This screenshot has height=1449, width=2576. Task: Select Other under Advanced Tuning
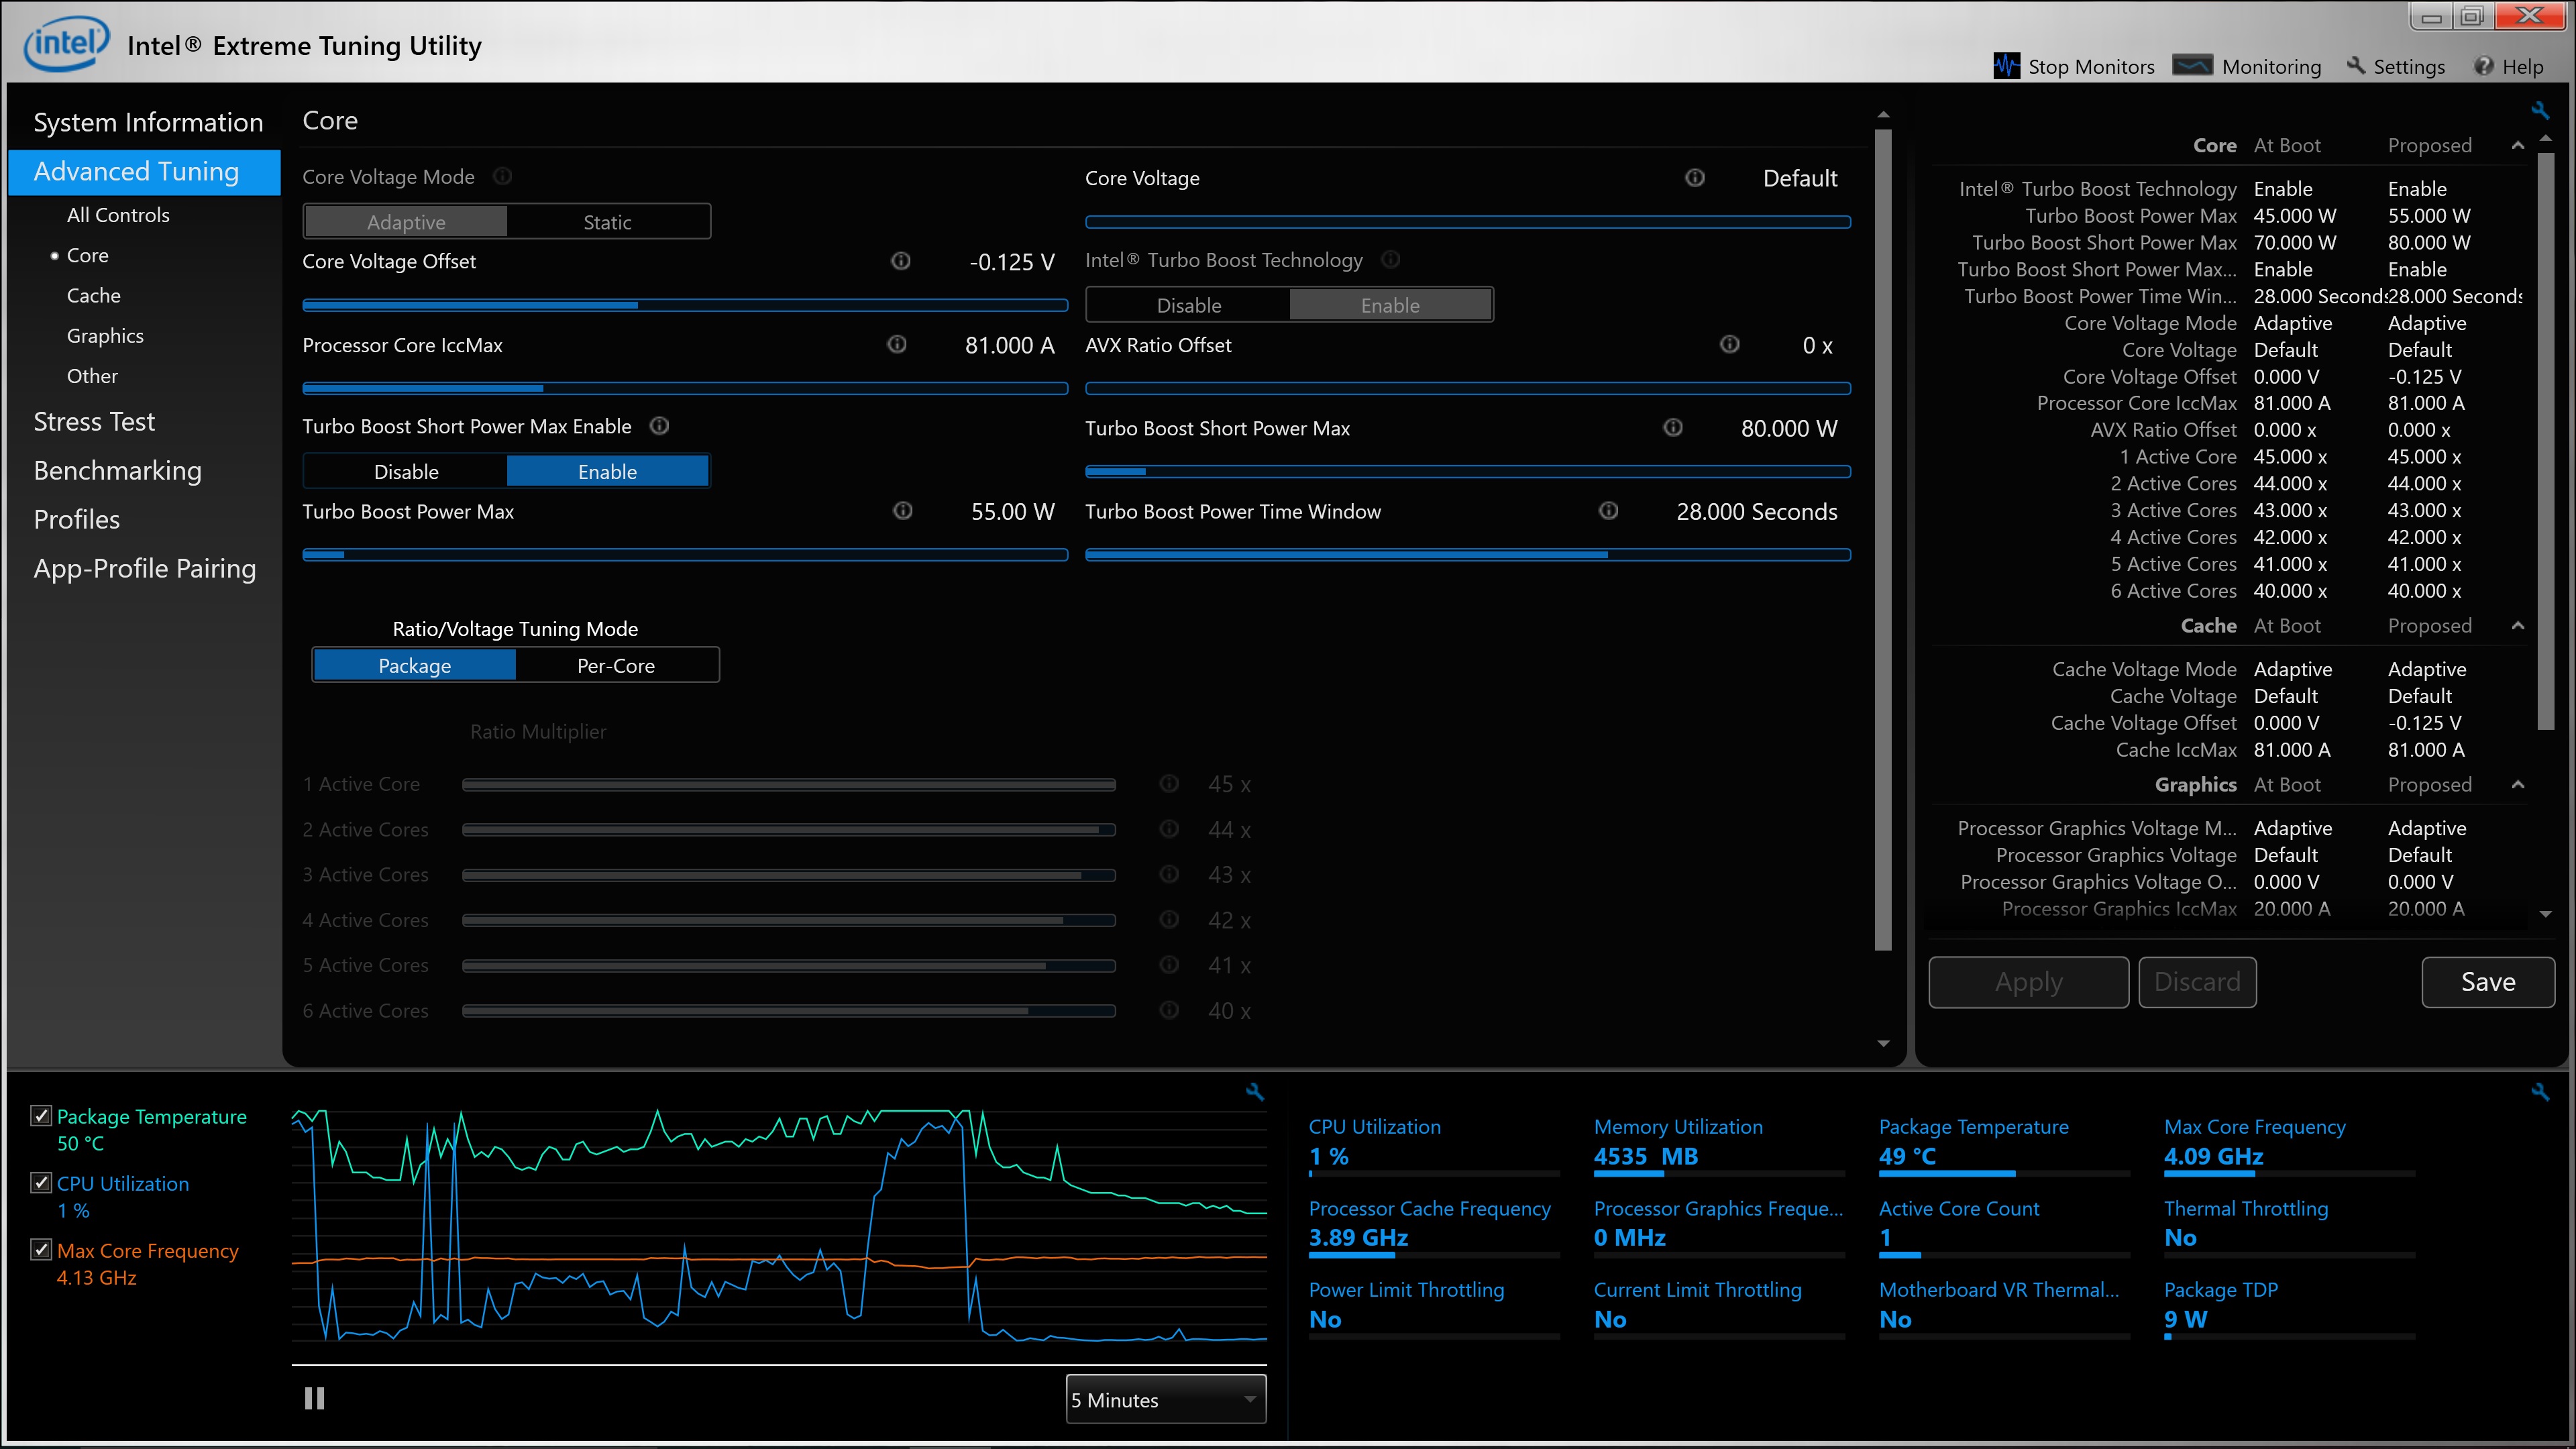click(92, 376)
